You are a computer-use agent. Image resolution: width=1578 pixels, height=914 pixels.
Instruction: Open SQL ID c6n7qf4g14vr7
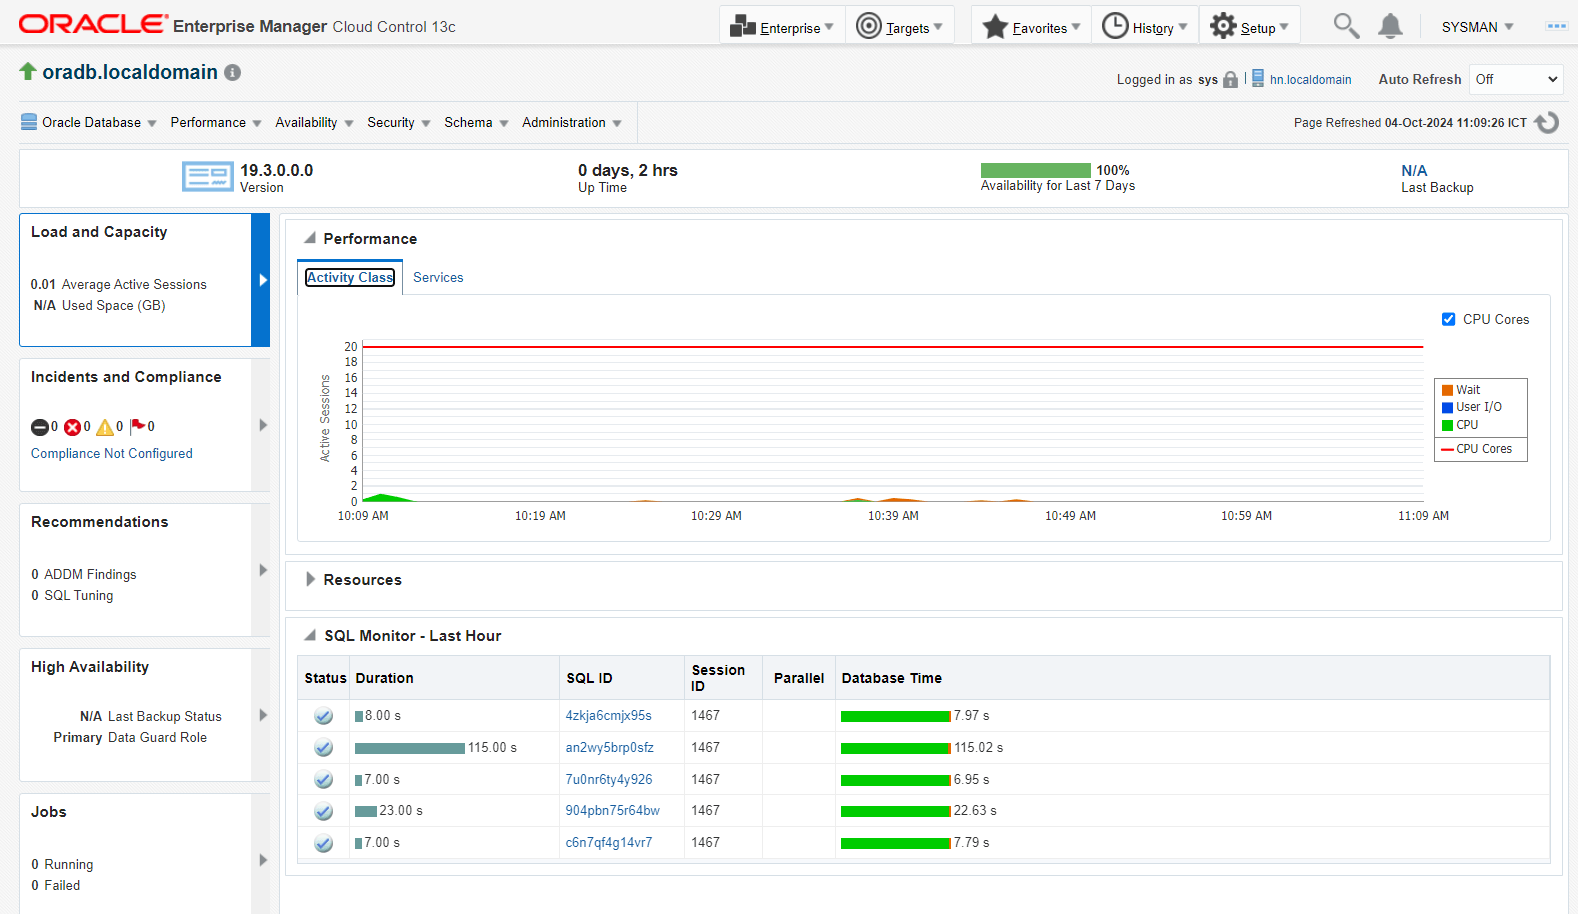609,842
